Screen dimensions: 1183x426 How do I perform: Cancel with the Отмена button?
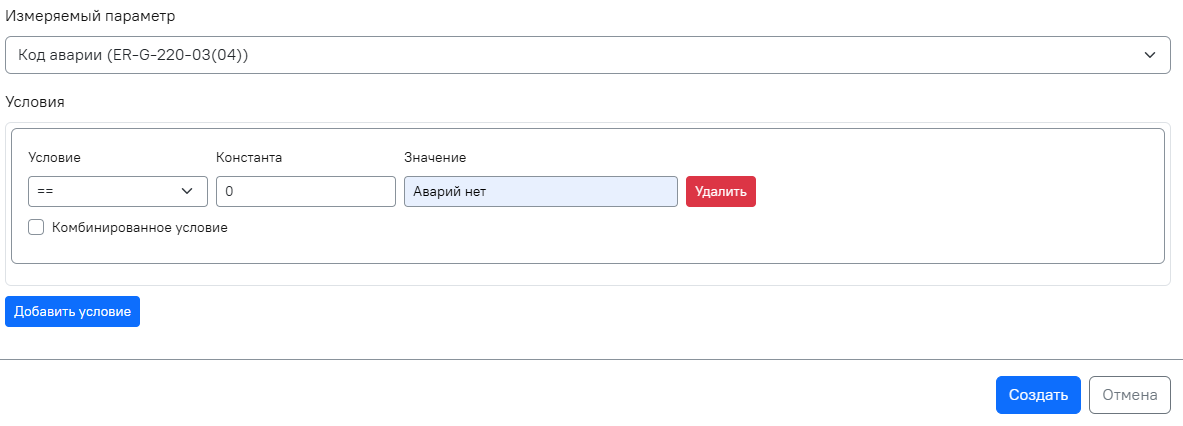click(x=1129, y=395)
